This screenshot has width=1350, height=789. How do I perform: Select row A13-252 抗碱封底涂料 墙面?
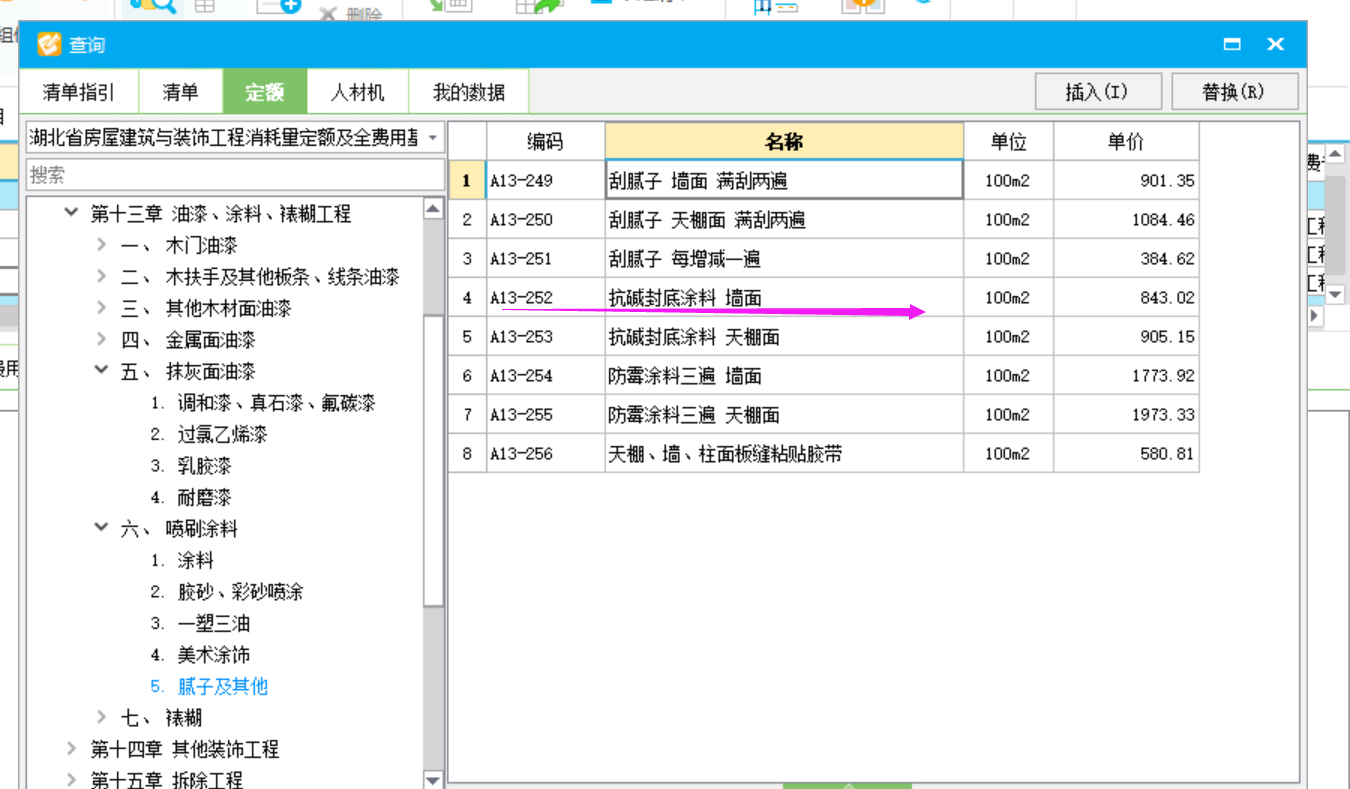823,298
